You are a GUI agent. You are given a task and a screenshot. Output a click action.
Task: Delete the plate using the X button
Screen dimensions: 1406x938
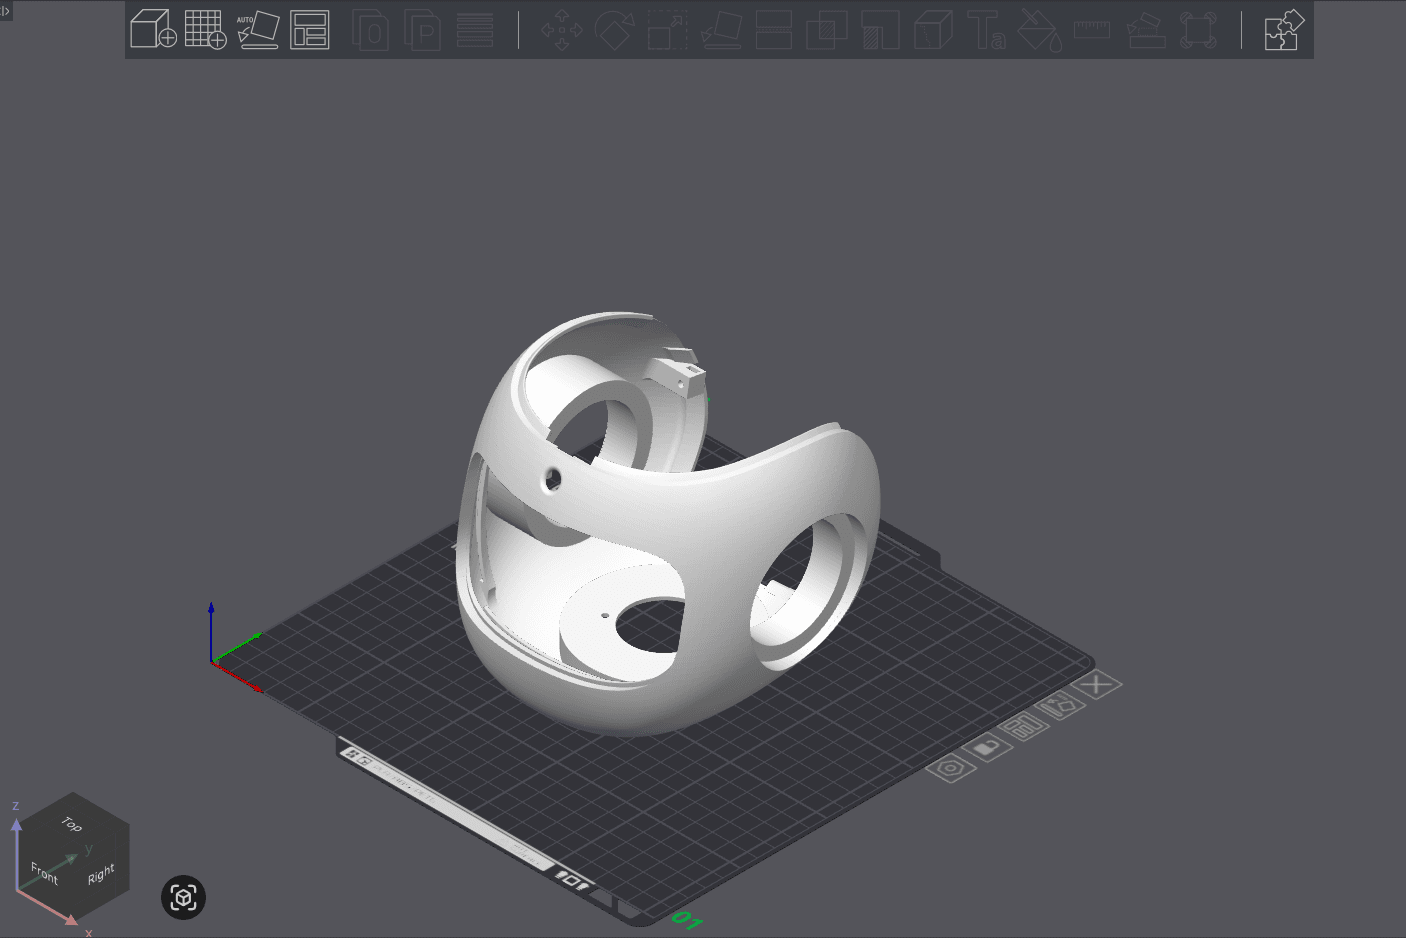point(1096,684)
